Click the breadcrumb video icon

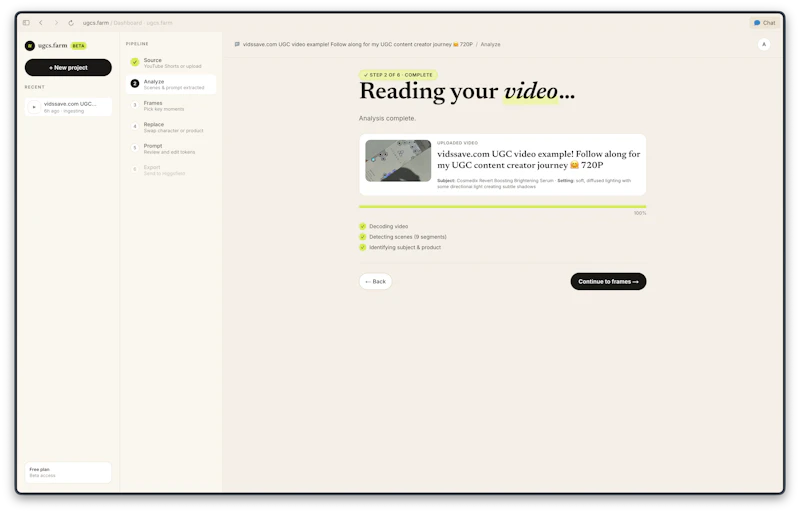click(x=237, y=44)
